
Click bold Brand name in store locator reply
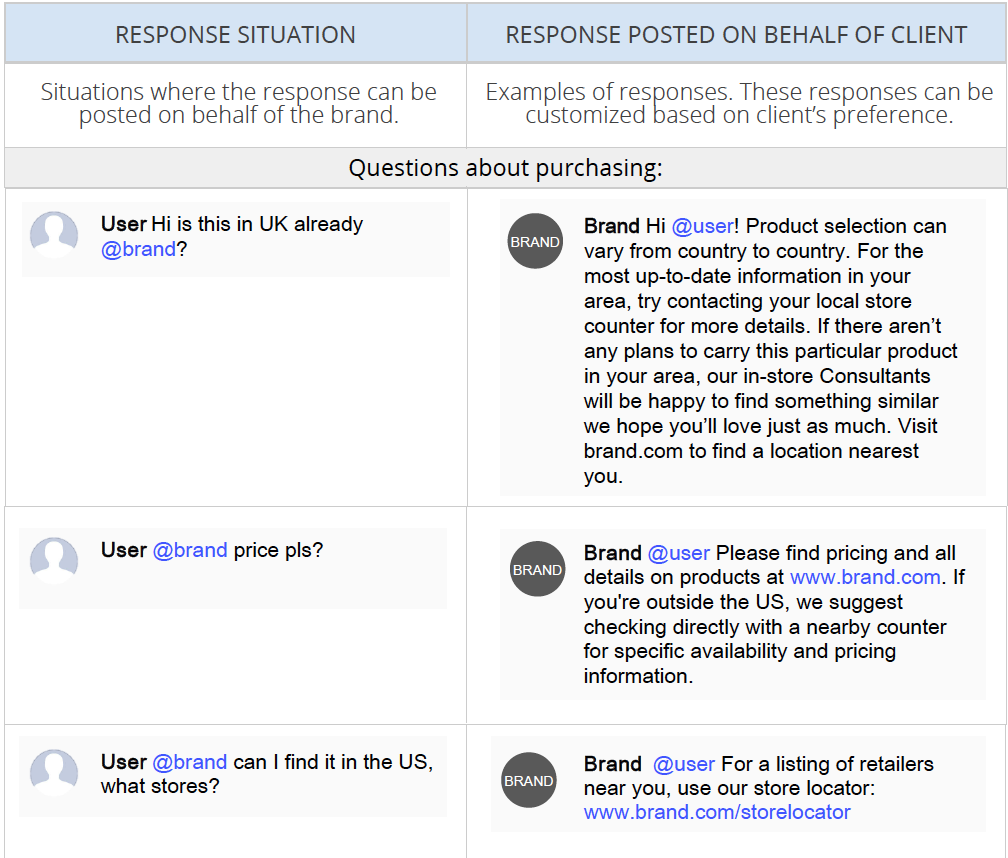pyautogui.click(x=613, y=764)
